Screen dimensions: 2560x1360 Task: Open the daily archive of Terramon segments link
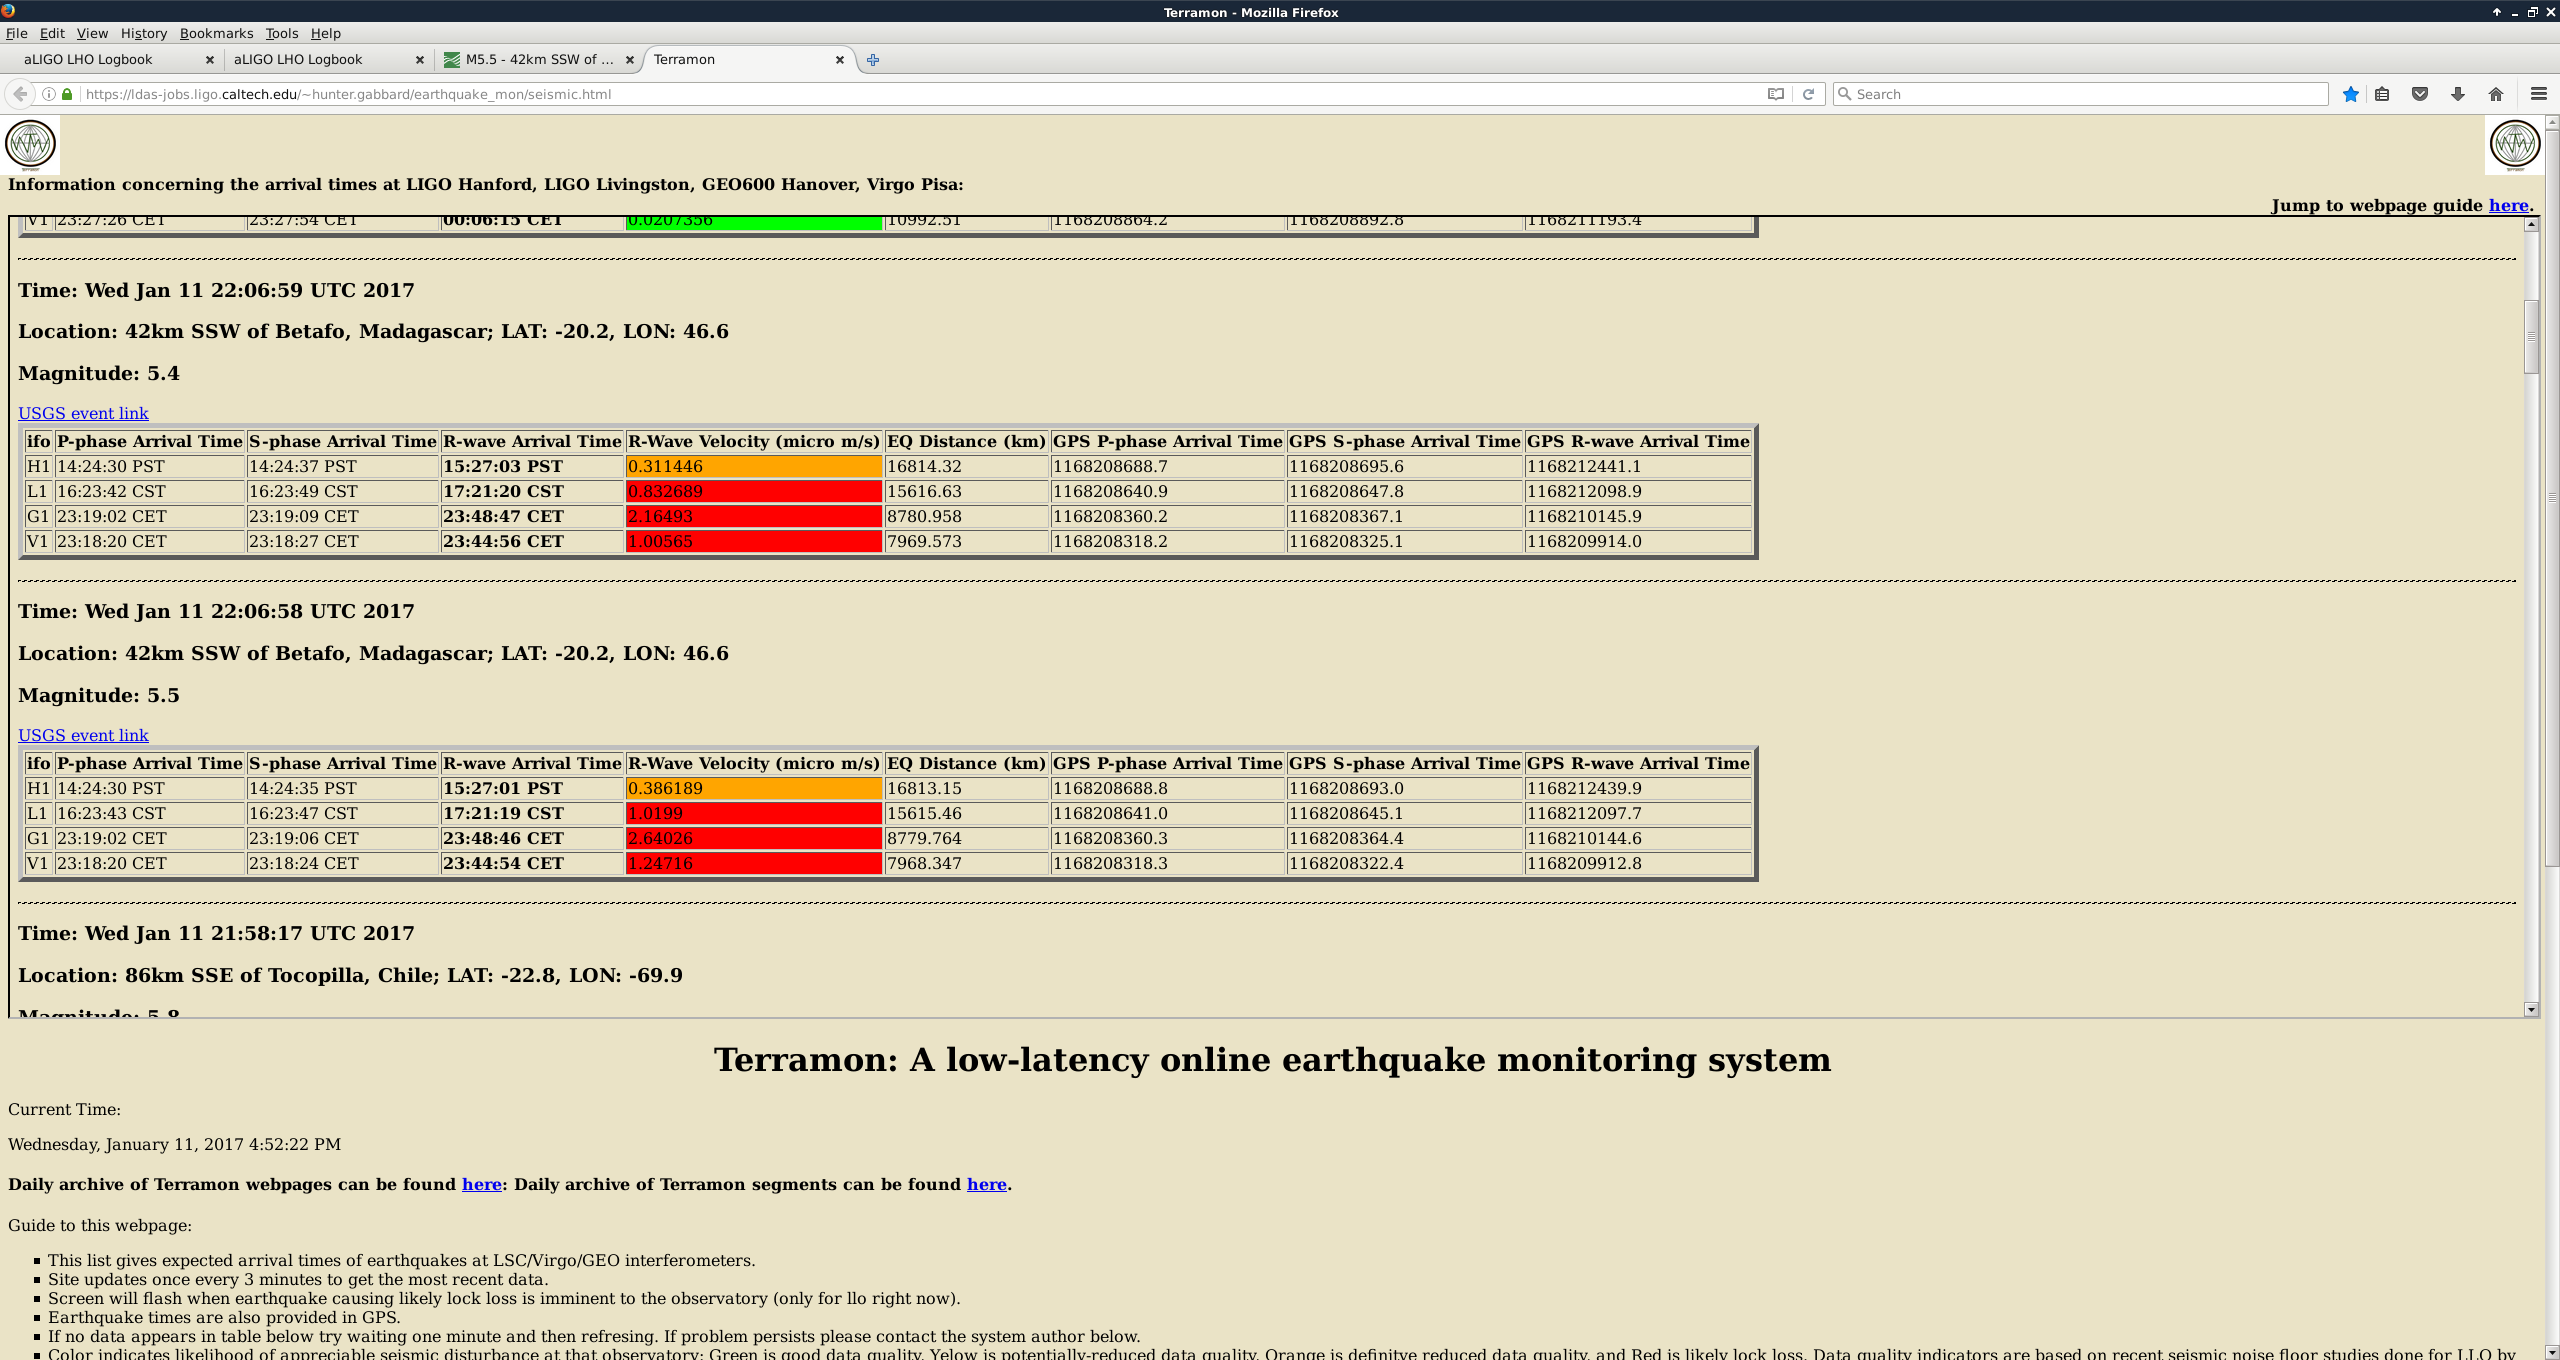click(x=986, y=1184)
